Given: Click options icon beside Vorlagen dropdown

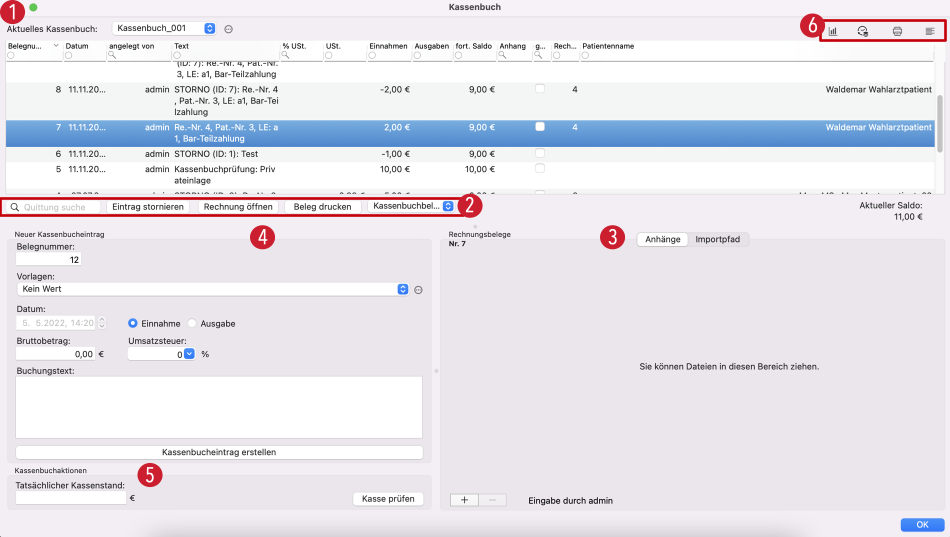Looking at the screenshot, I should [x=419, y=289].
